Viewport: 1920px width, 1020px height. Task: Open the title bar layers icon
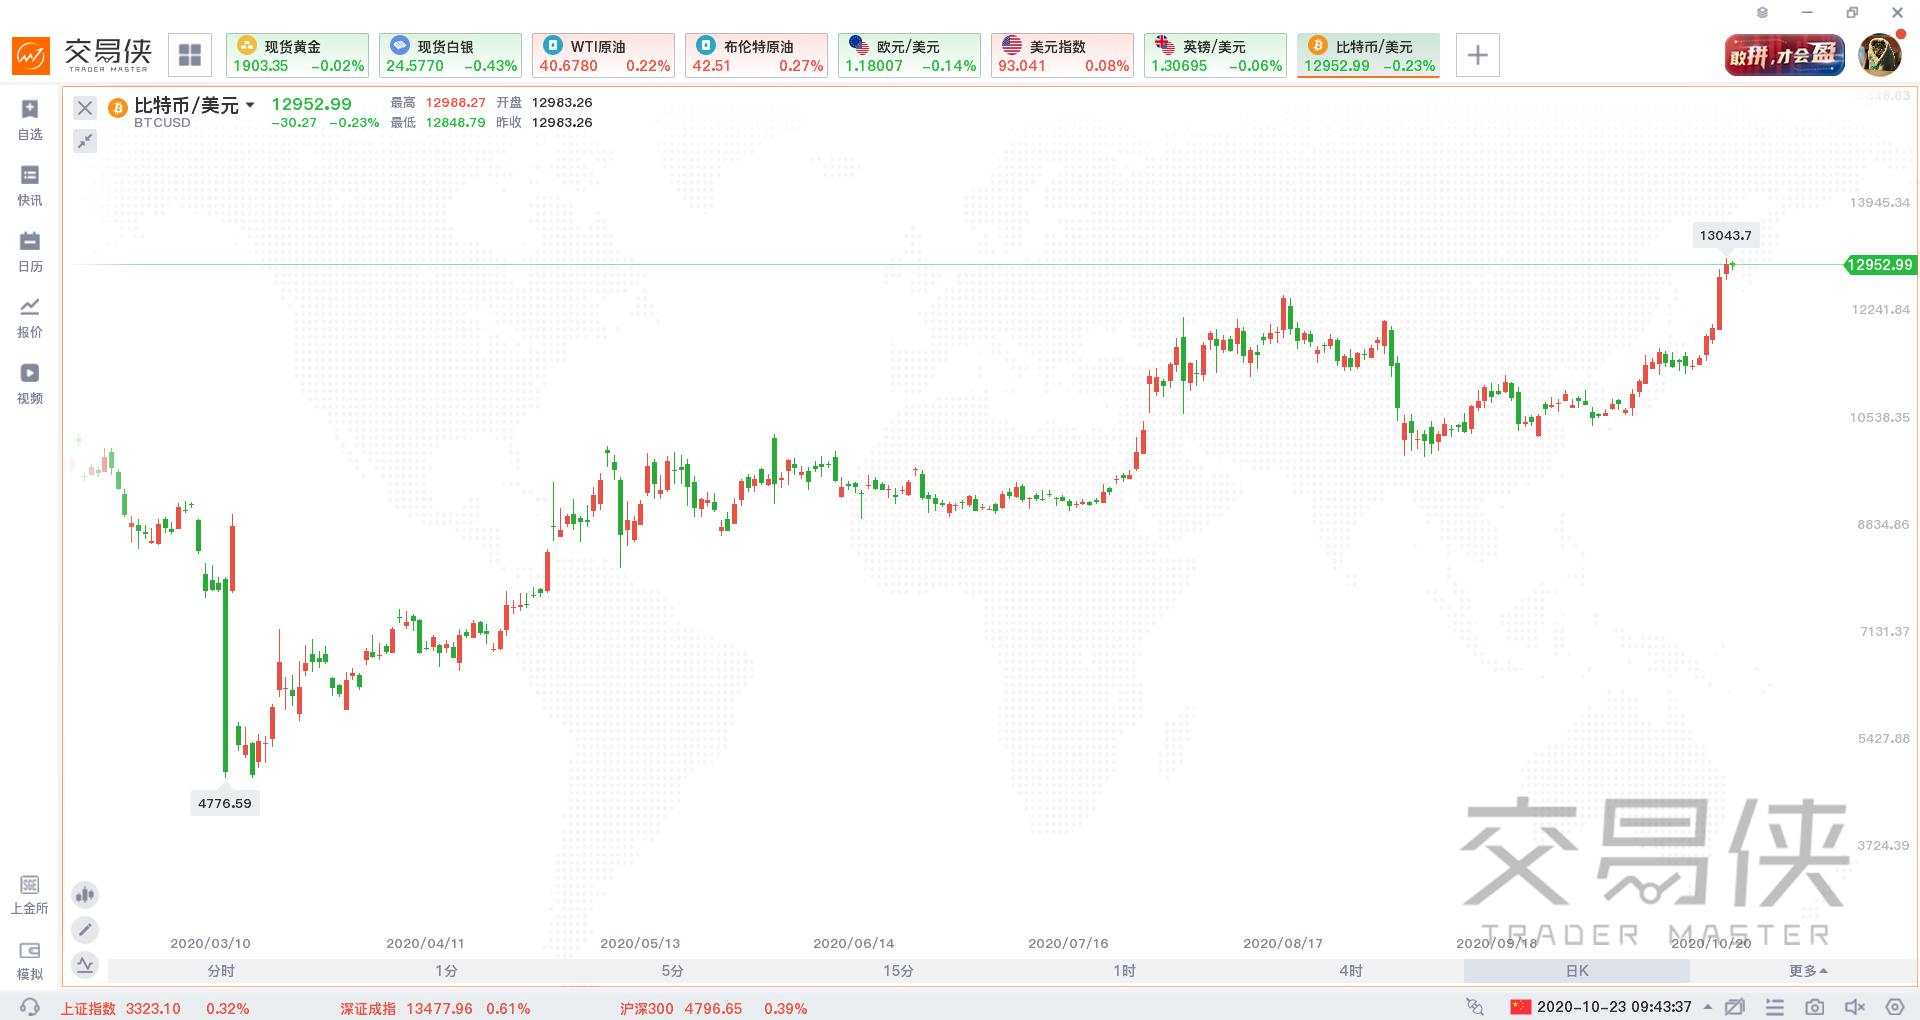pos(1762,13)
